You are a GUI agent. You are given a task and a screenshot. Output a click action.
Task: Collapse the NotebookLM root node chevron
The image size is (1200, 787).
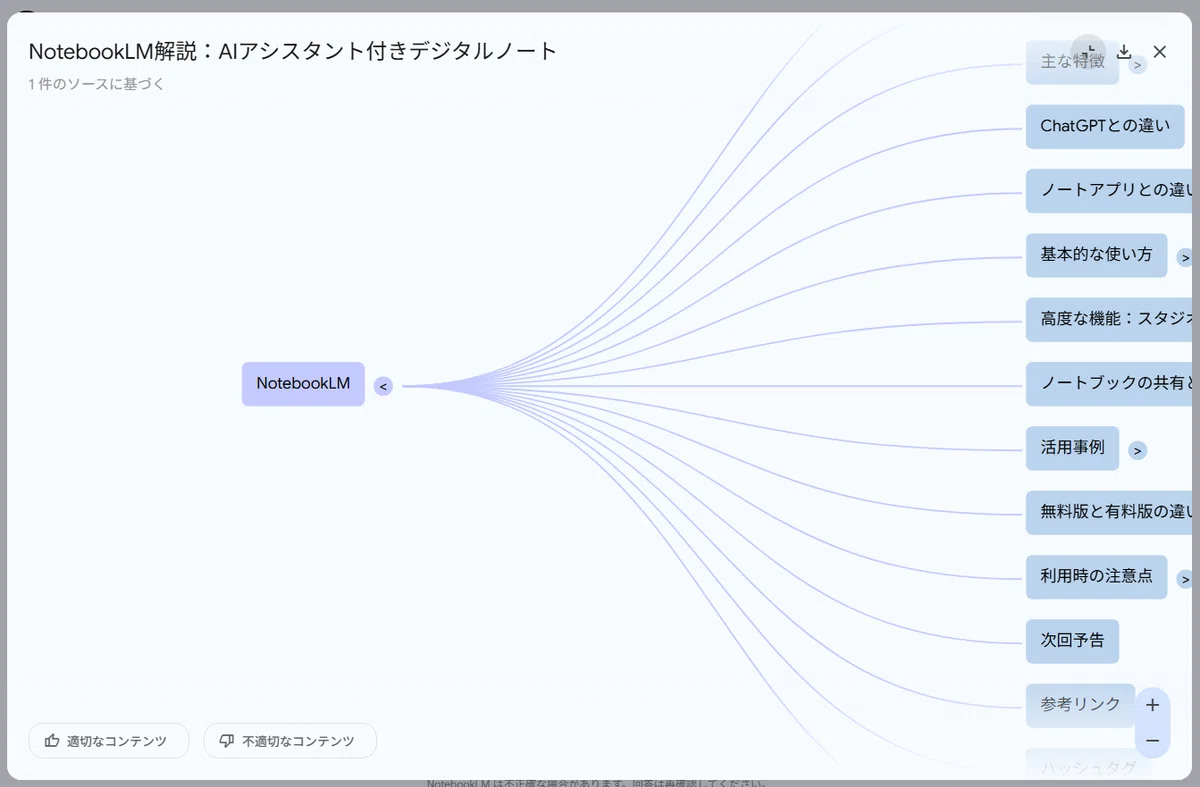(383, 386)
